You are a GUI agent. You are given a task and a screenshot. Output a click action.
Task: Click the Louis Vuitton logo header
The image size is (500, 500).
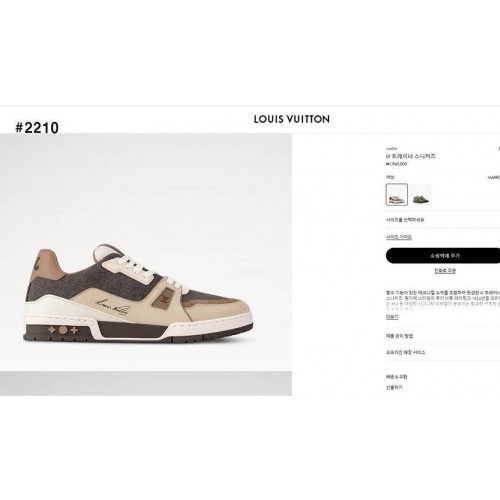click(x=292, y=119)
